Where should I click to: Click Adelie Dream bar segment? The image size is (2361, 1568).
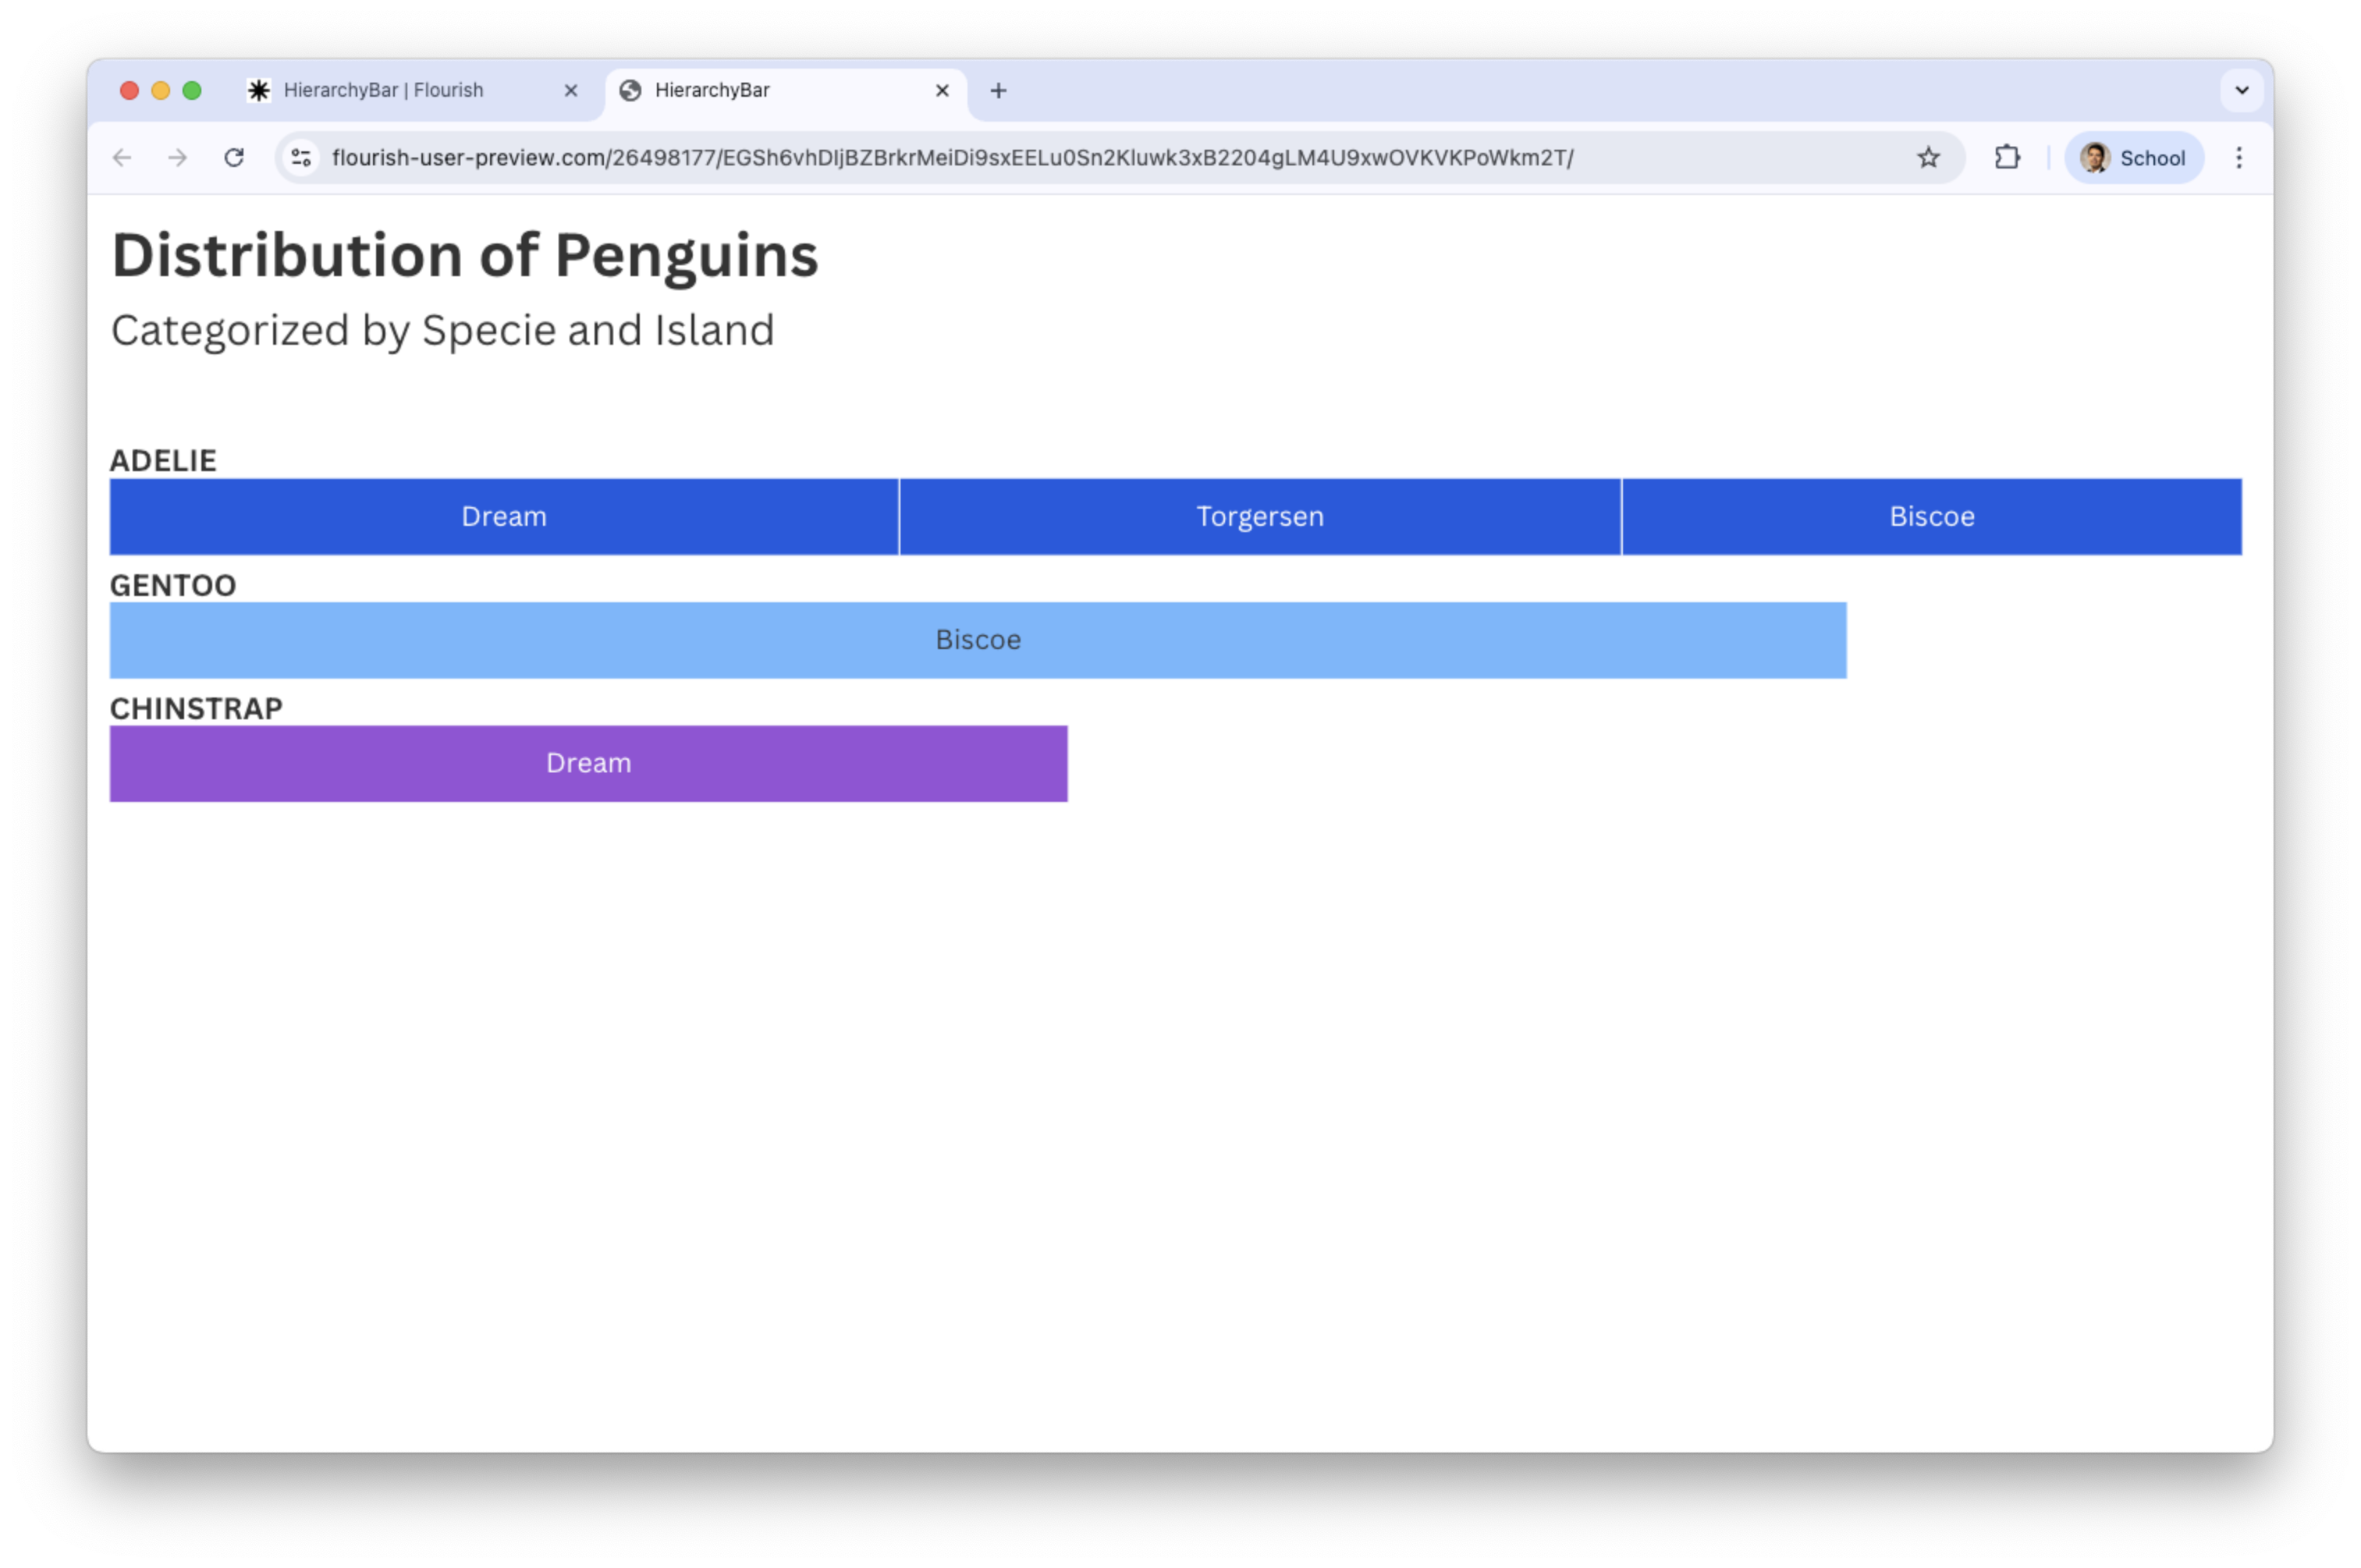coord(504,517)
